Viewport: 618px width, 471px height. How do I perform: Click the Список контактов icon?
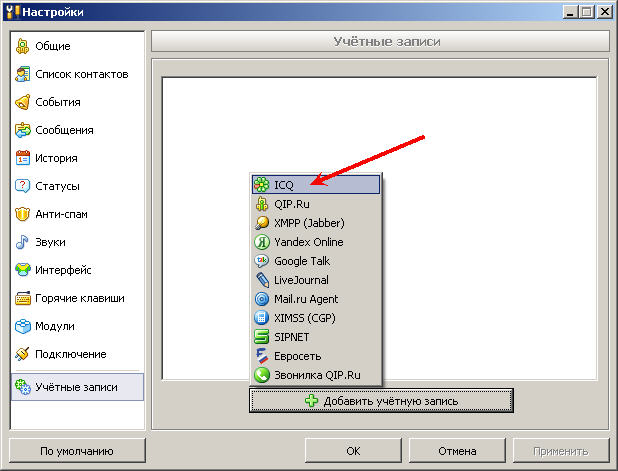[22, 74]
